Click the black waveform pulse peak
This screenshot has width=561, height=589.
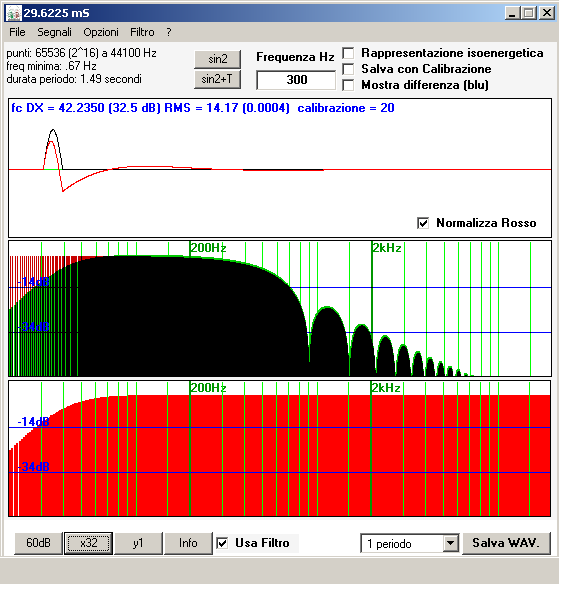click(53, 130)
